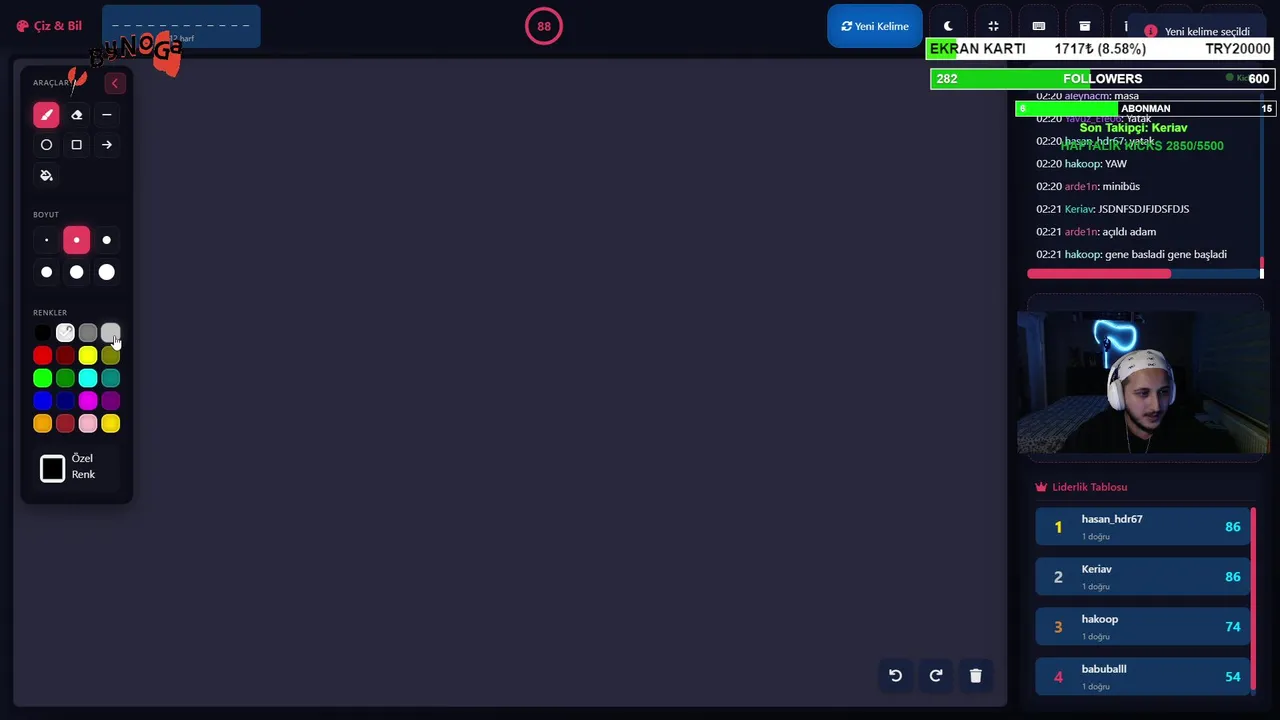Open the keyboard icon button

coord(1038,26)
